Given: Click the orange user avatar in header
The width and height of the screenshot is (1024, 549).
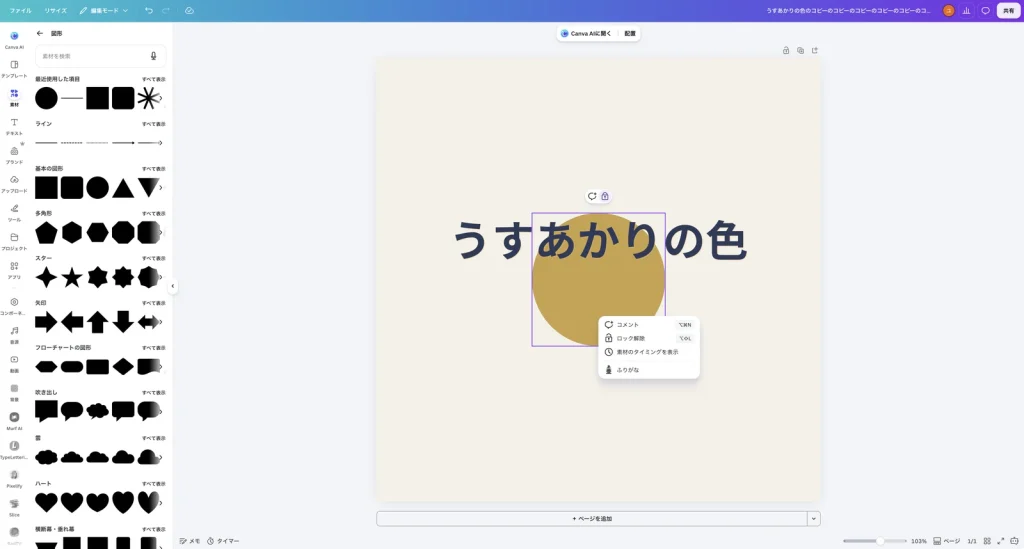Looking at the screenshot, I should (x=948, y=10).
